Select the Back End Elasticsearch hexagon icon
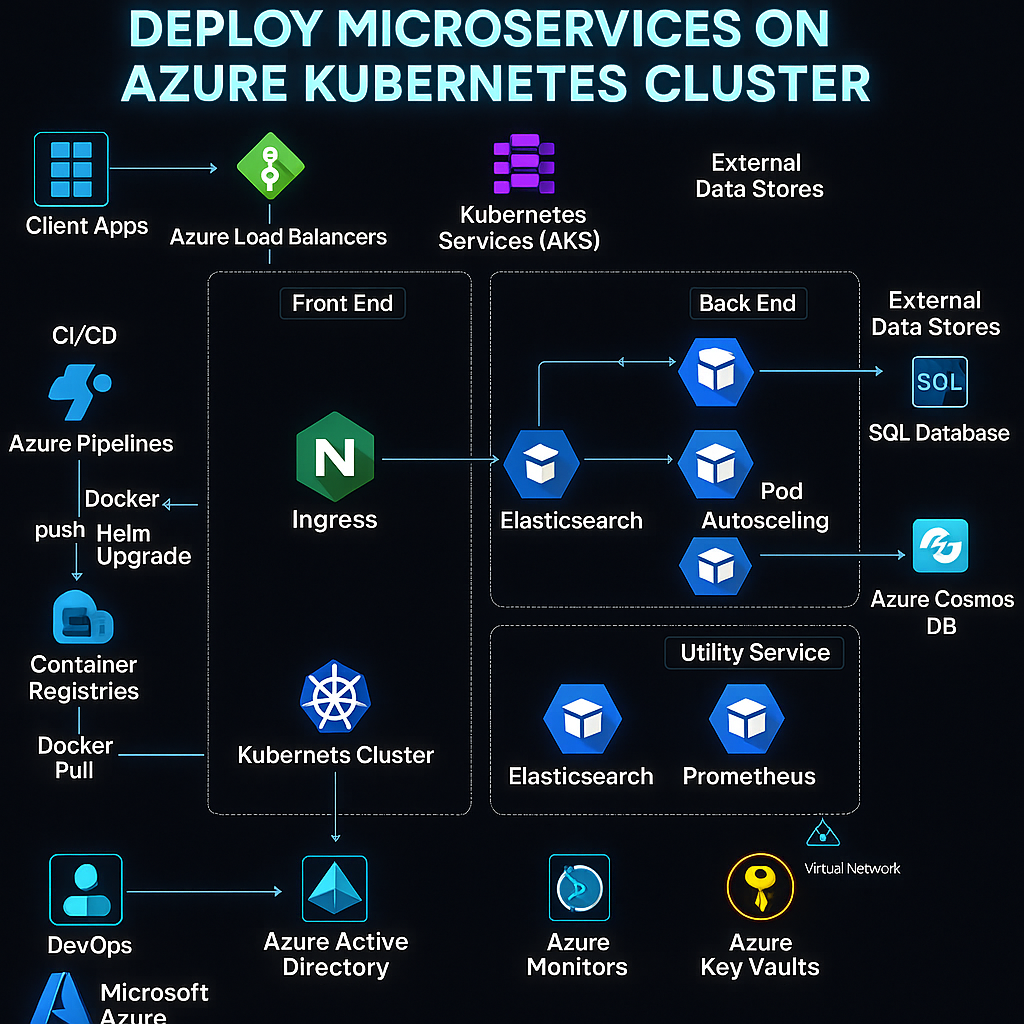The image size is (1024, 1024). (541, 464)
